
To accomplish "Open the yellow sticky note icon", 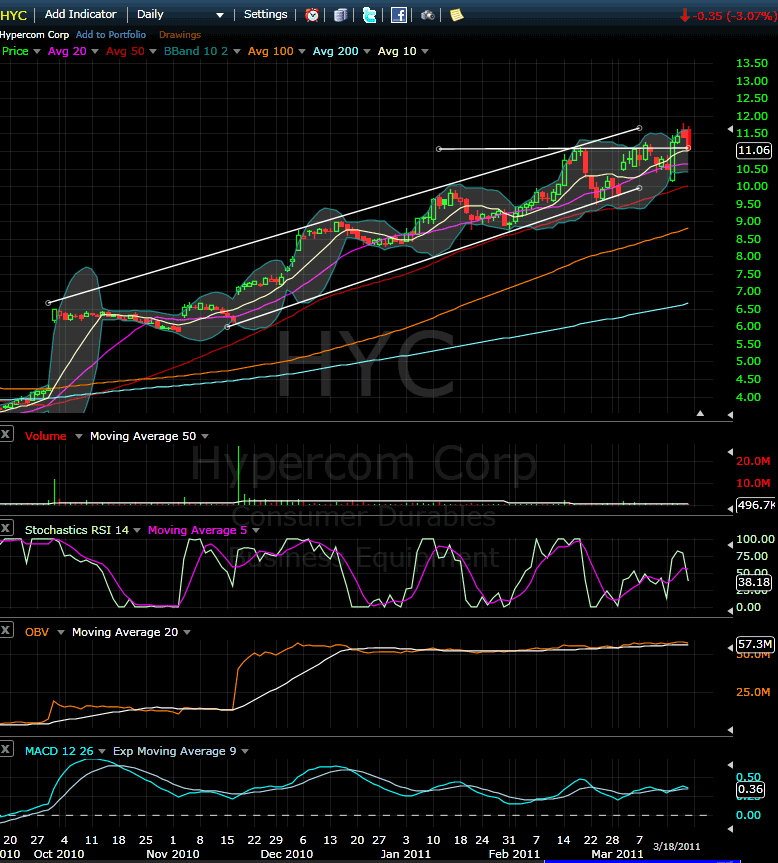I will click(x=456, y=15).
